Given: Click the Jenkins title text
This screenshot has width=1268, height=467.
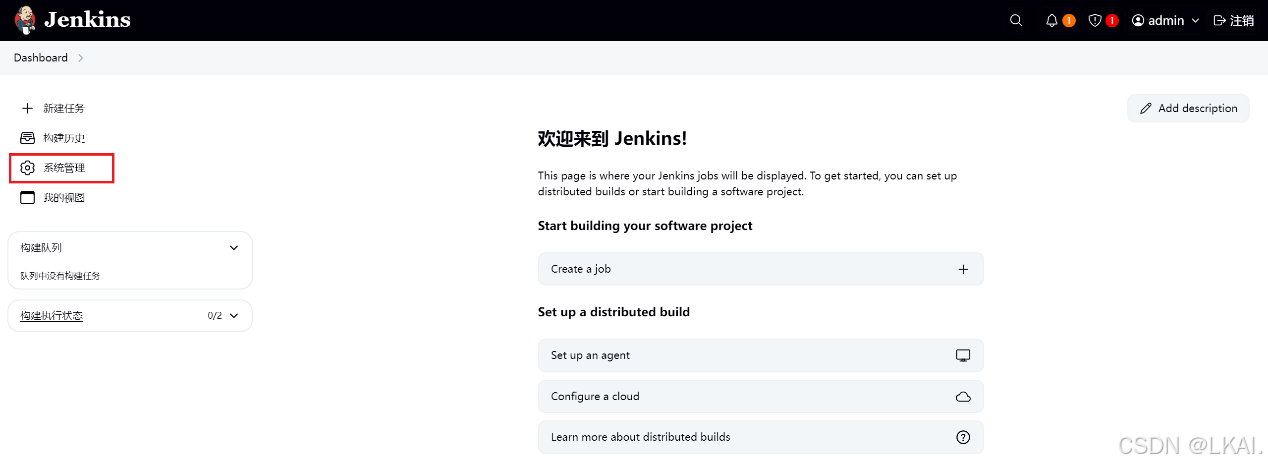Looking at the screenshot, I should [87, 20].
